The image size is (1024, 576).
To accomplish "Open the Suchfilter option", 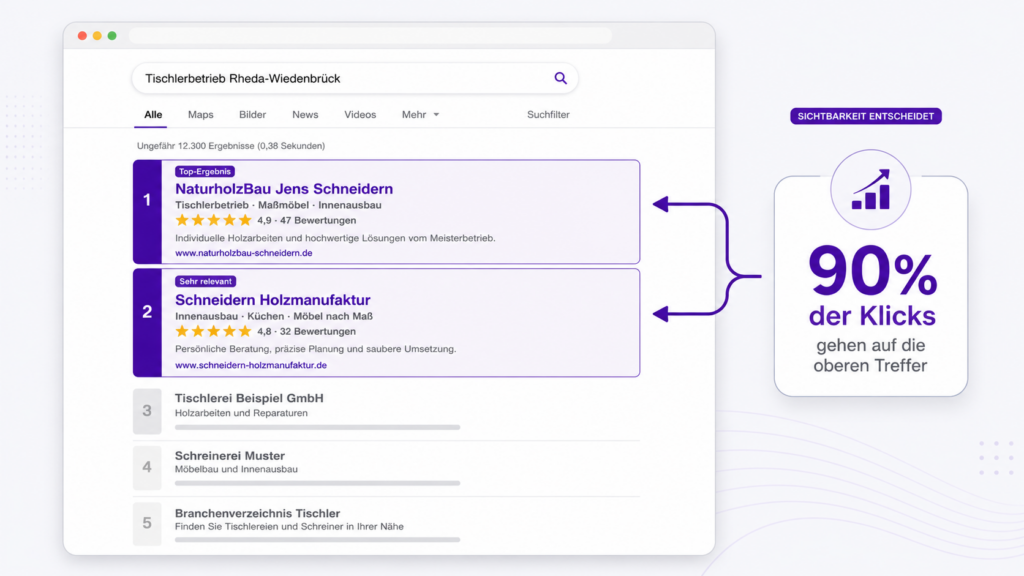I will 548,114.
